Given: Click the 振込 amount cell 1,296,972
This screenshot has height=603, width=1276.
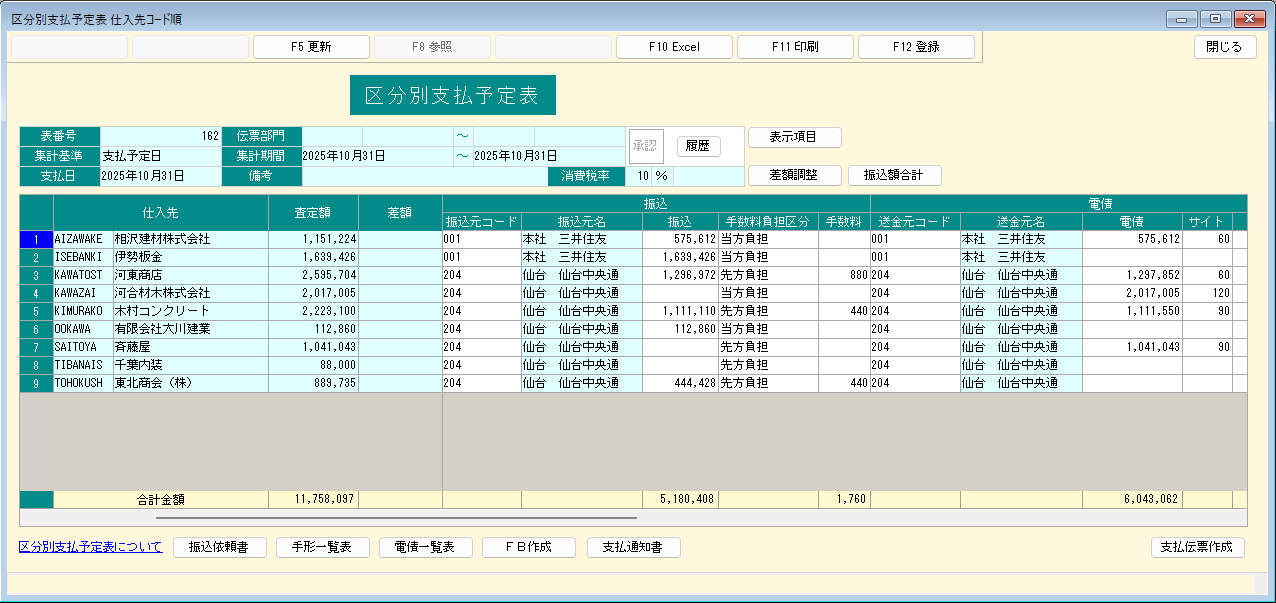Looking at the screenshot, I should click(680, 276).
